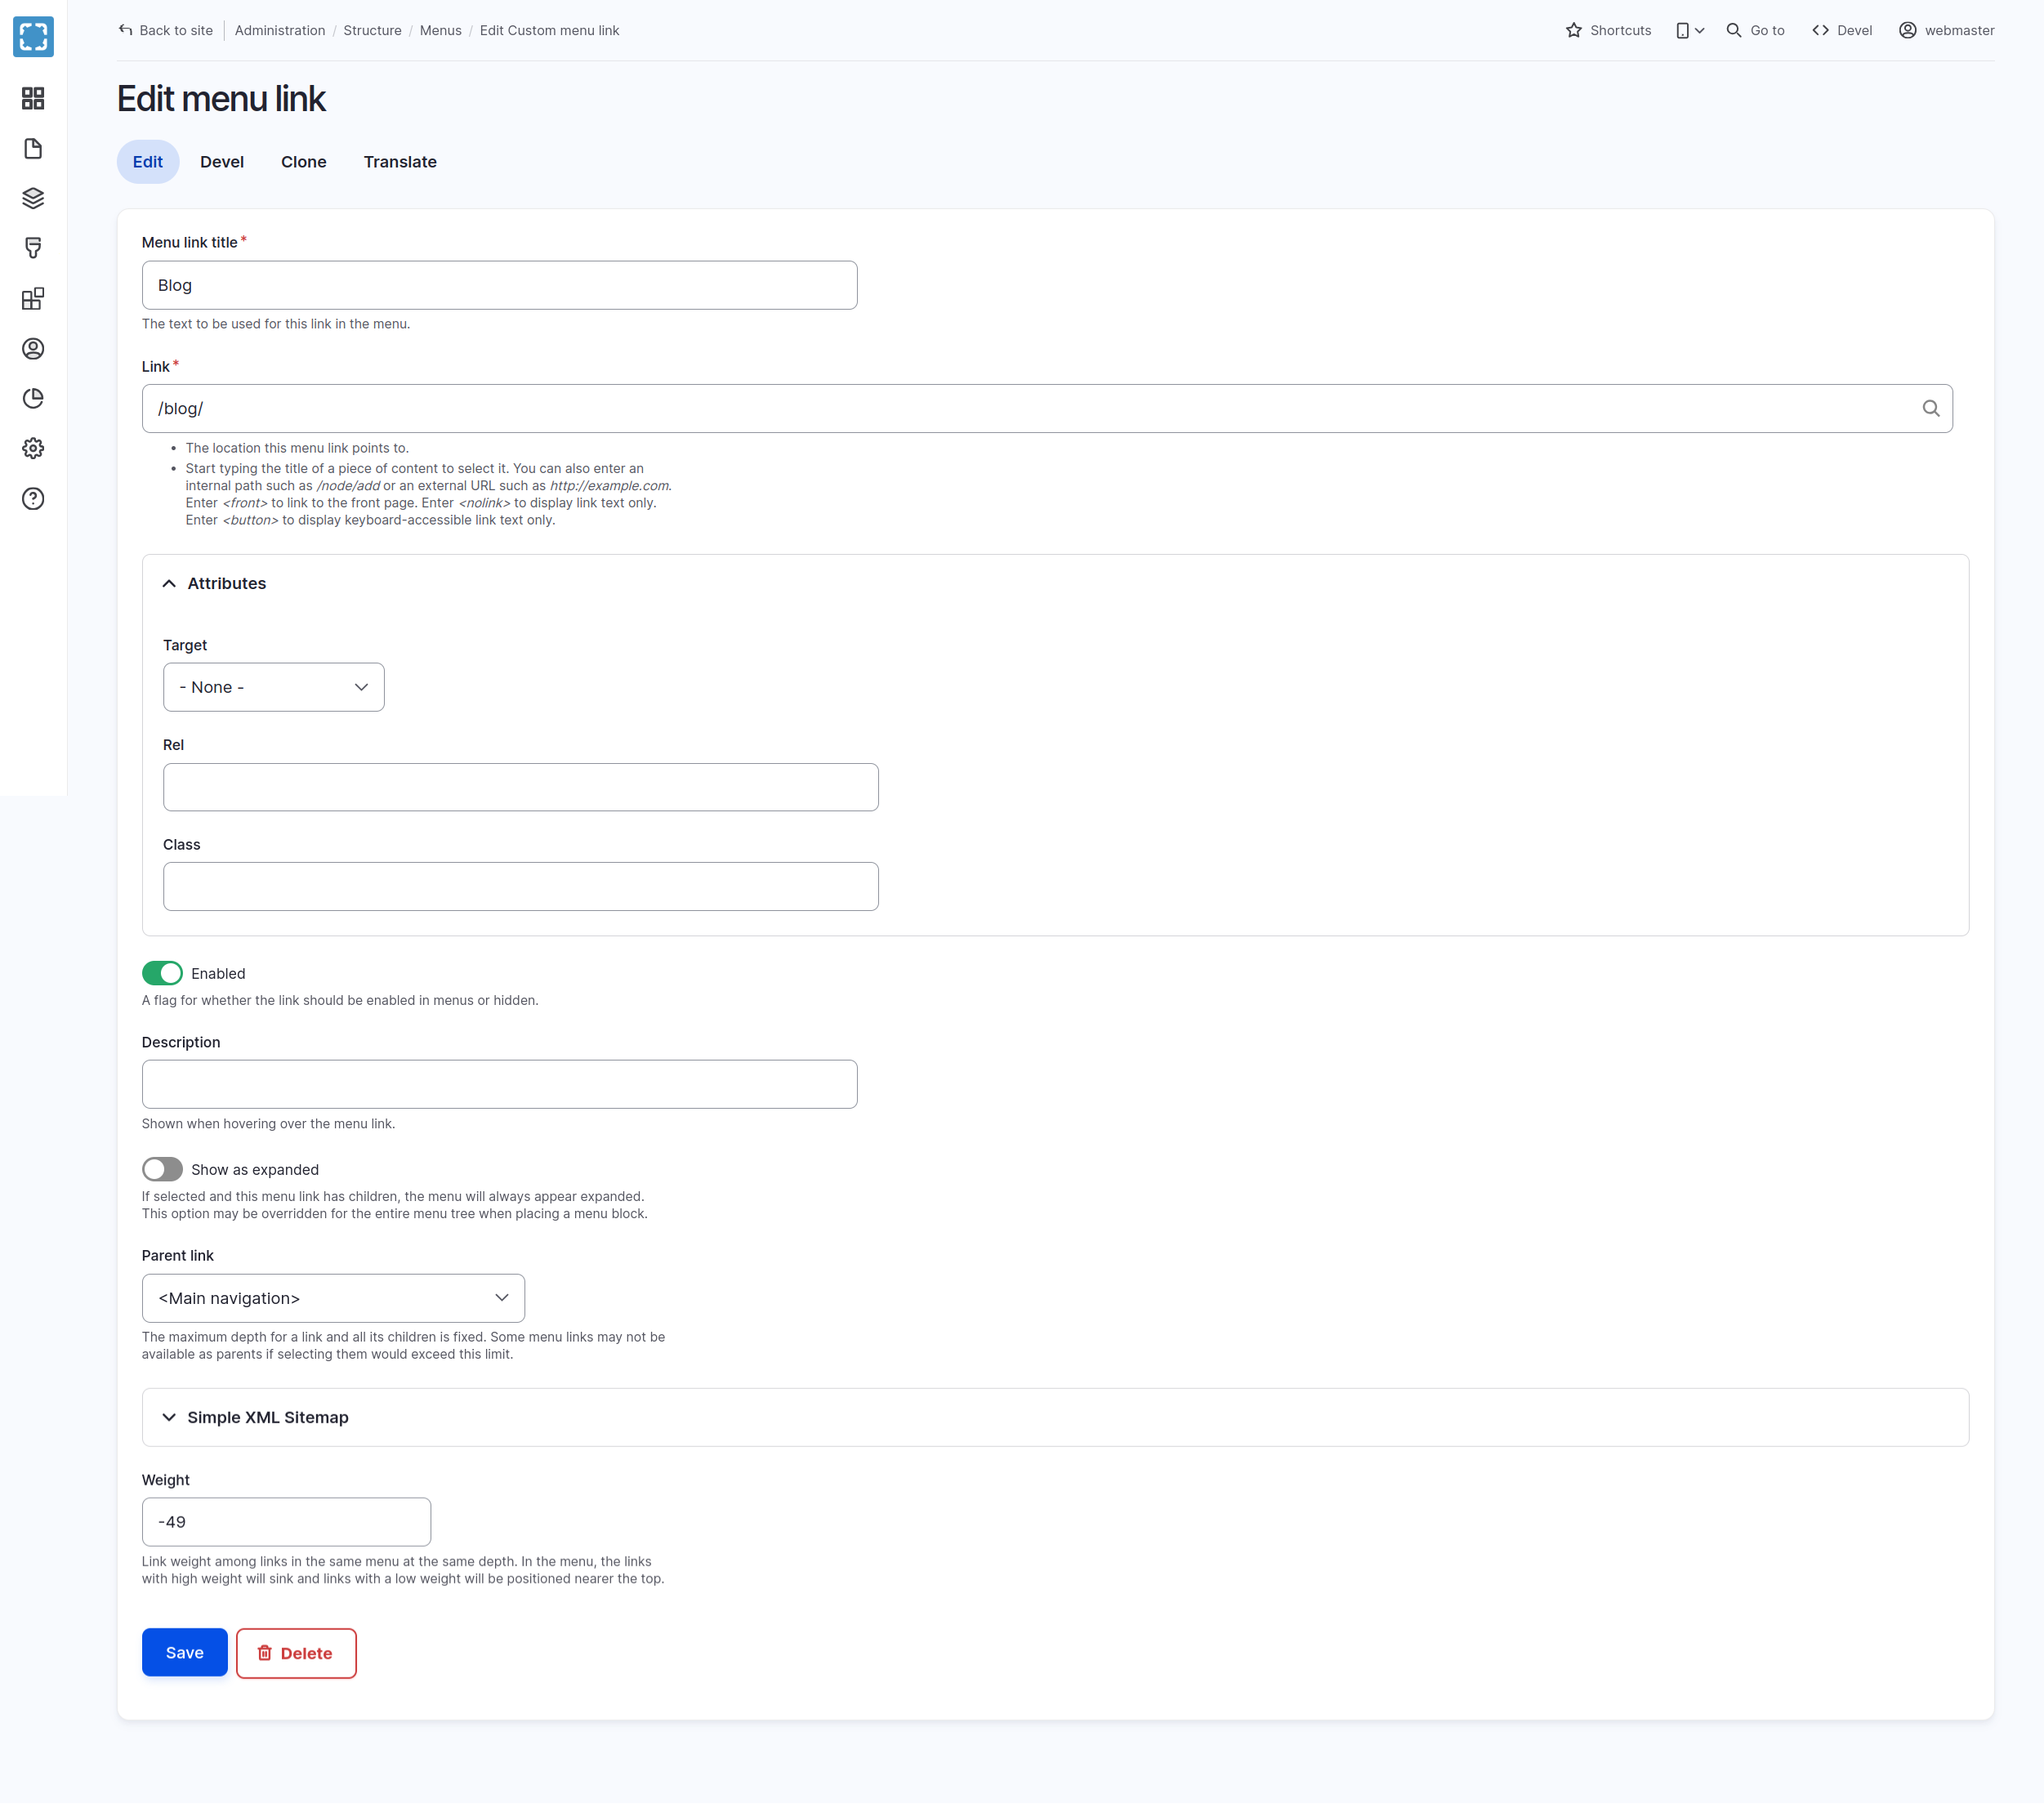
Task: Collapse the Attributes section
Action: point(226,583)
